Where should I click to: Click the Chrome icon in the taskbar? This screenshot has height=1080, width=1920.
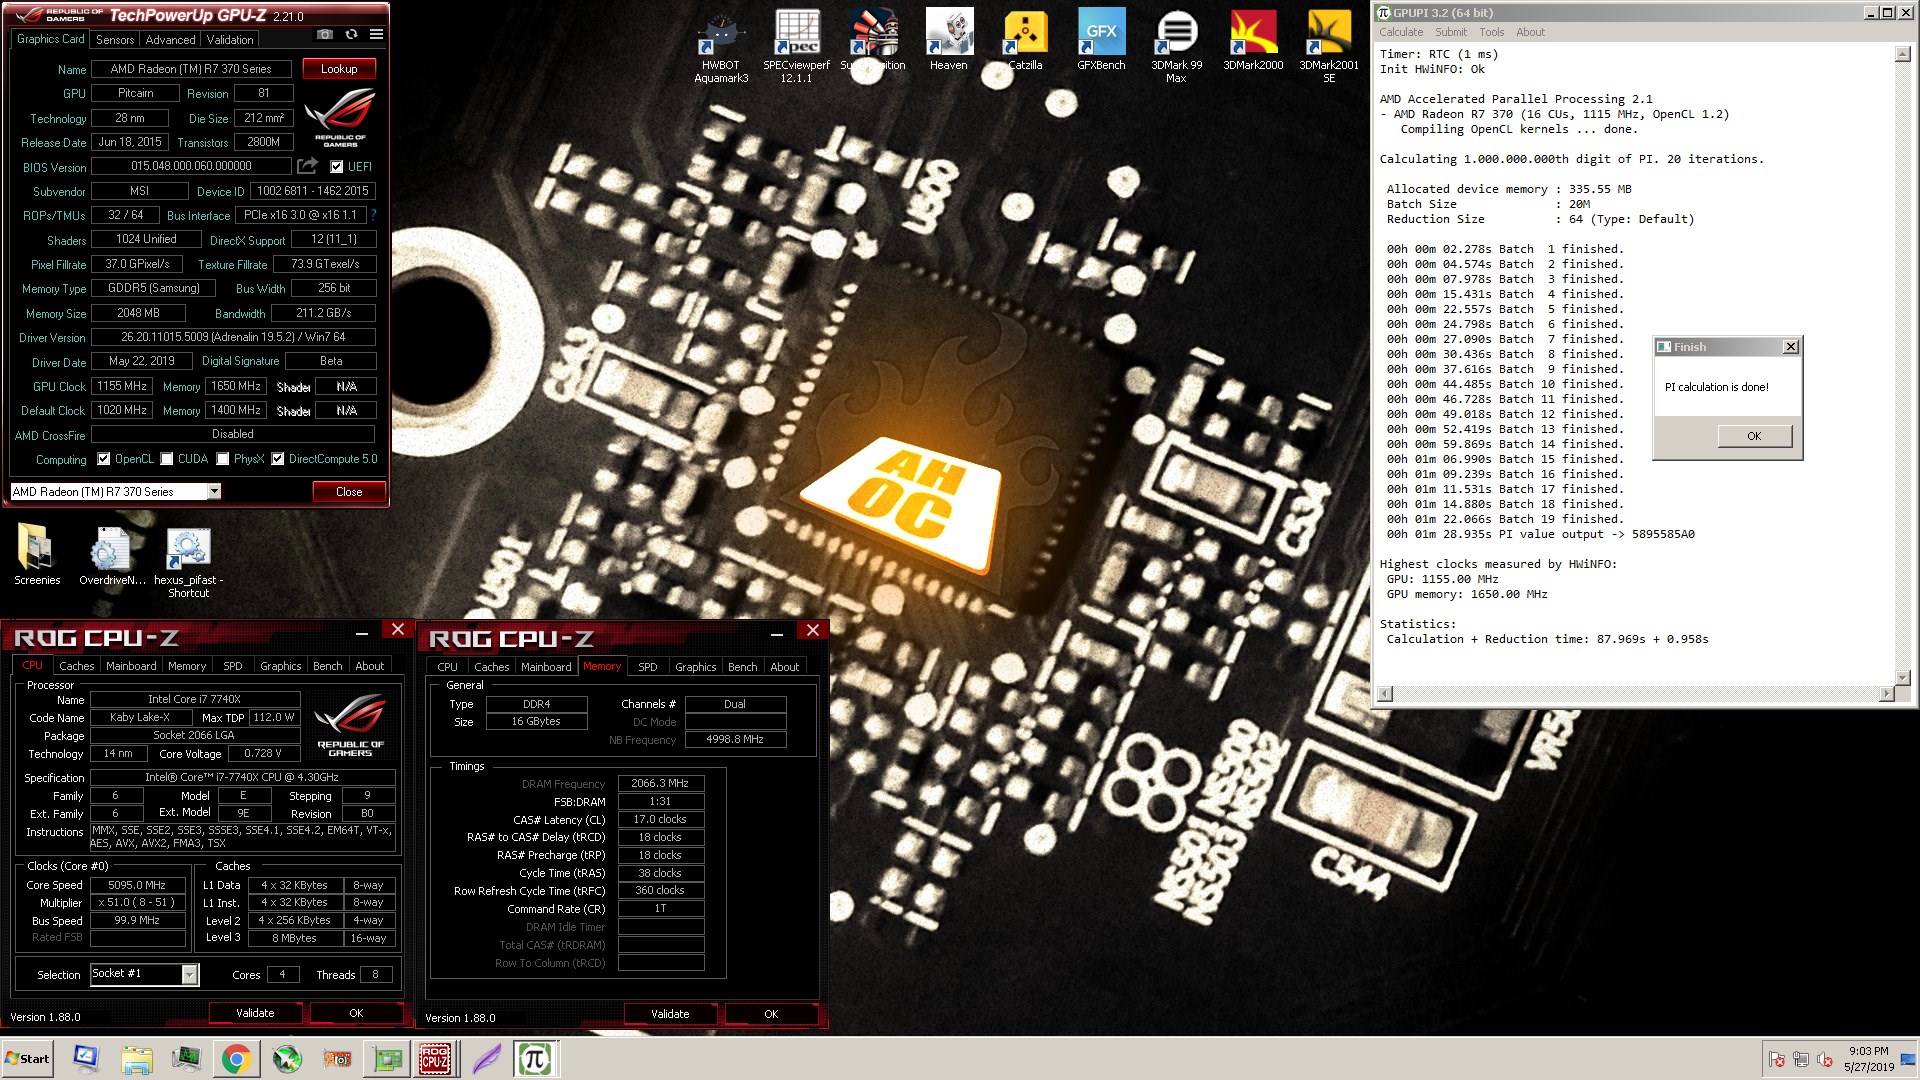[x=236, y=1059]
